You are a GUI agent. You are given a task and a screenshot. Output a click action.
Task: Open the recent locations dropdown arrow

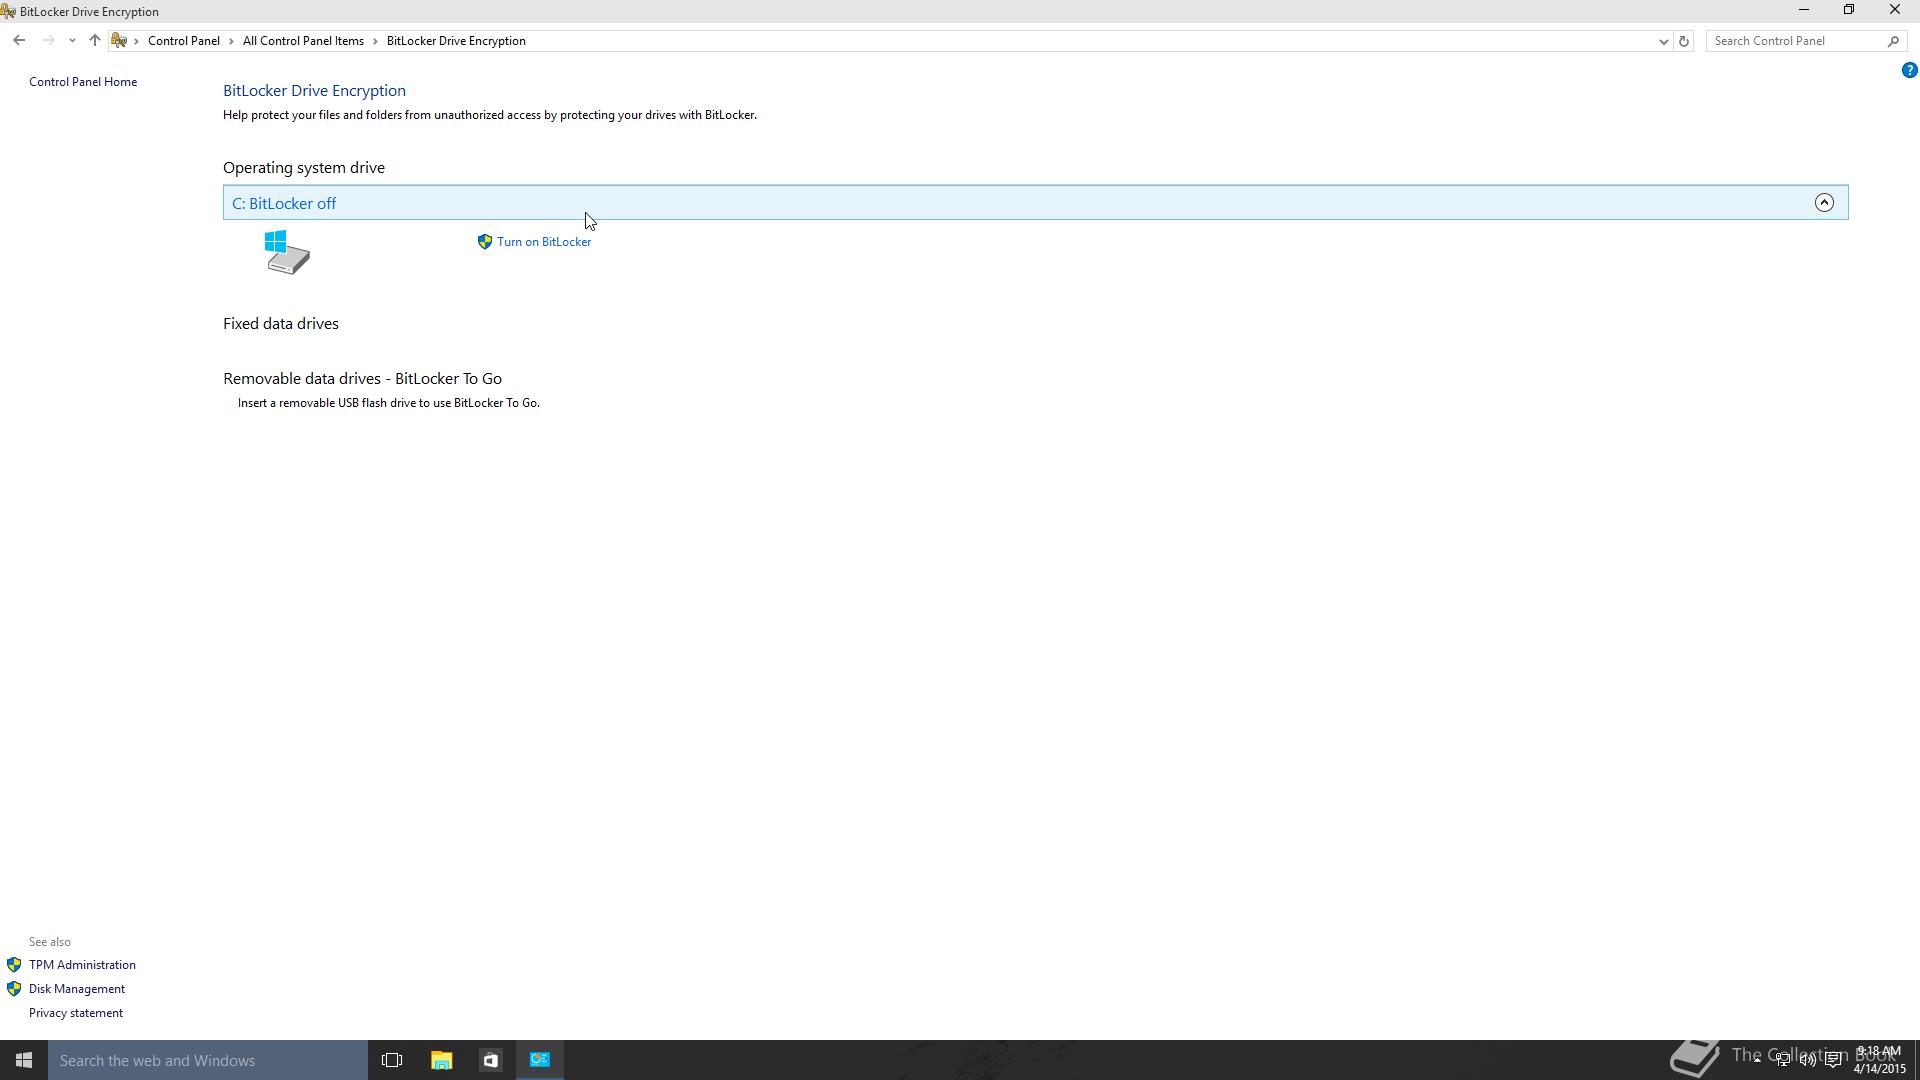(72, 41)
